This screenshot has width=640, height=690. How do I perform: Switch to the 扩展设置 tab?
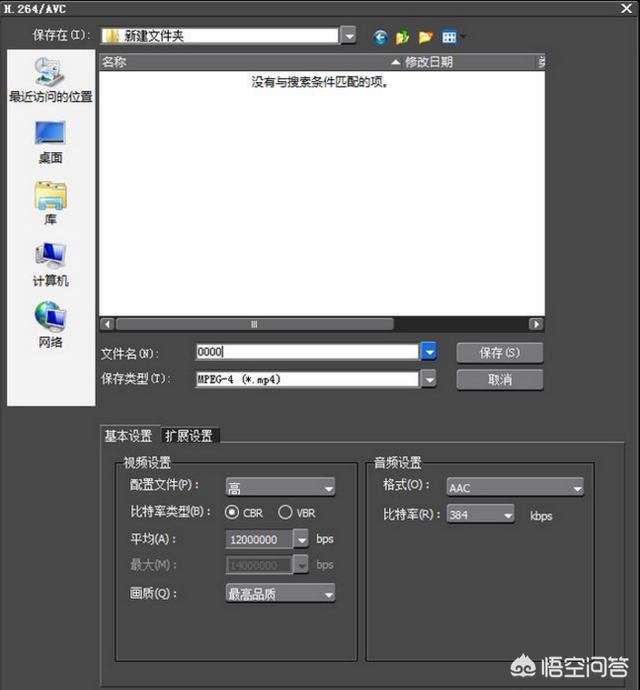click(189, 435)
